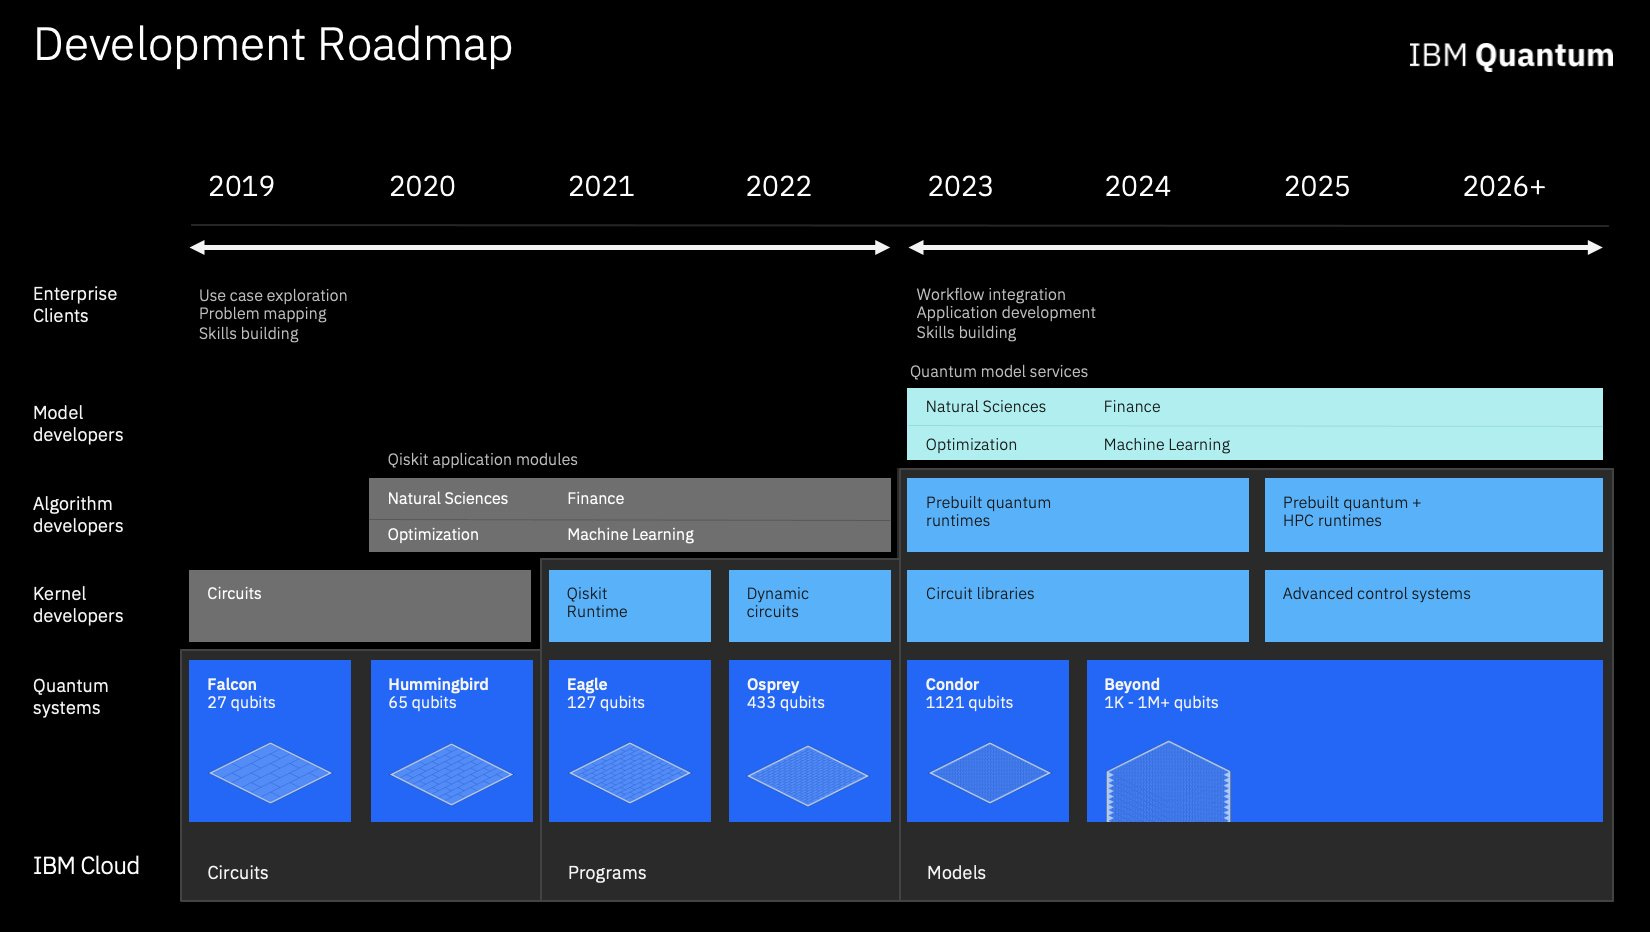1650x932 pixels.
Task: Click the Problem mapping text
Action: click(x=263, y=314)
